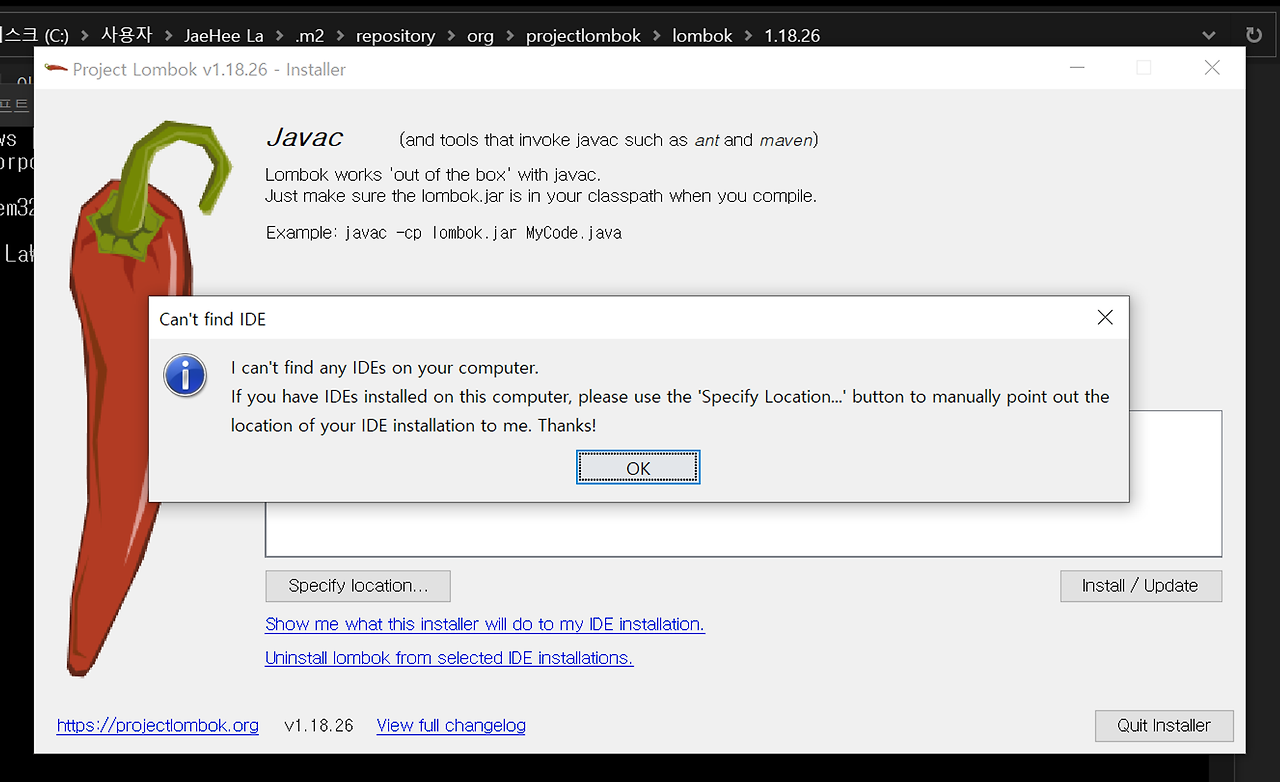Image resolution: width=1280 pixels, height=782 pixels.
Task: Select 'org' in Explorer address breadcrumb
Action: (480, 35)
